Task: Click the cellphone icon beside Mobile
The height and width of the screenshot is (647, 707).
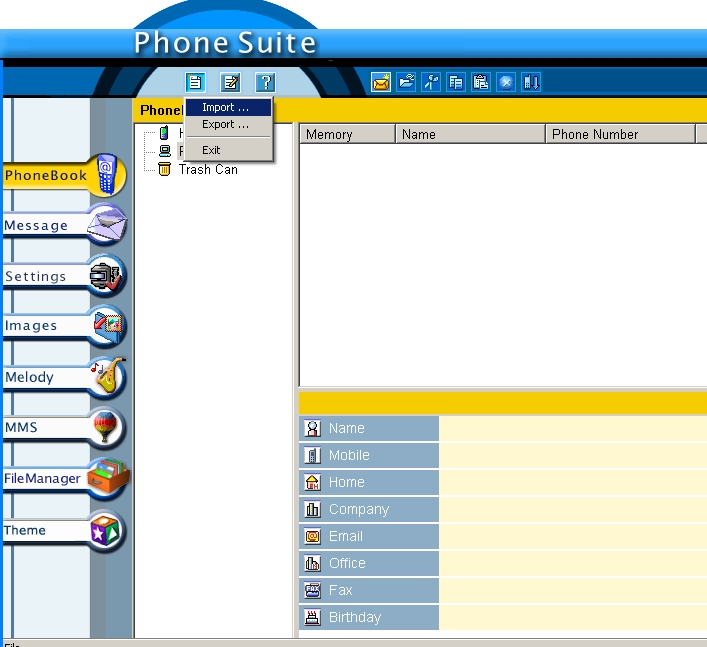Action: pyautogui.click(x=312, y=455)
